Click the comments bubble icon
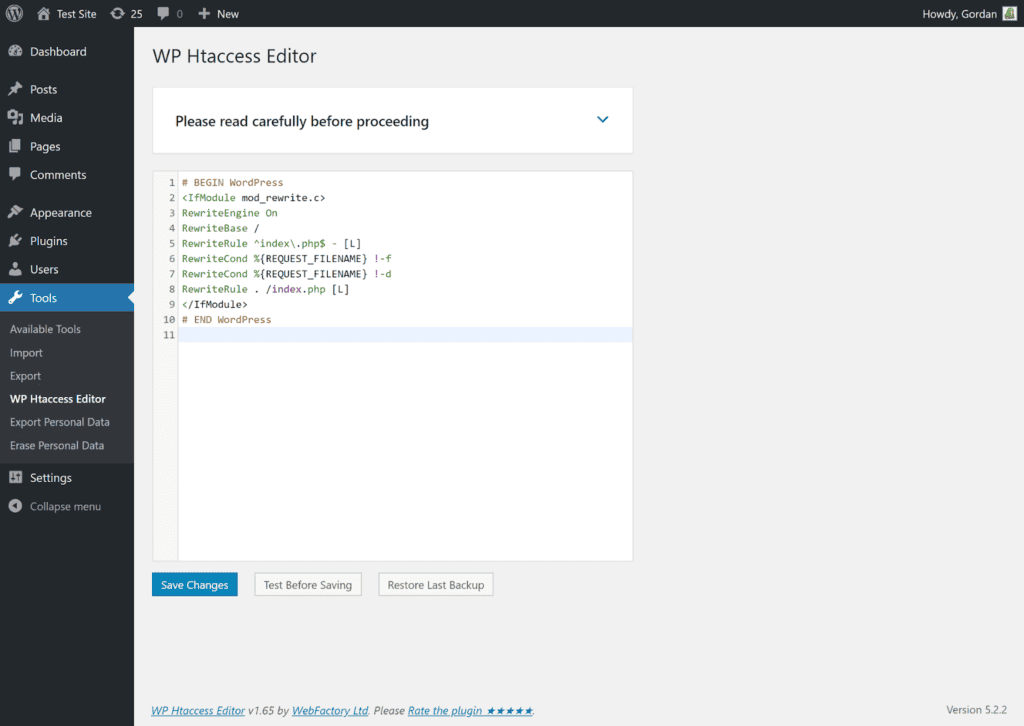1024x726 pixels. (163, 13)
